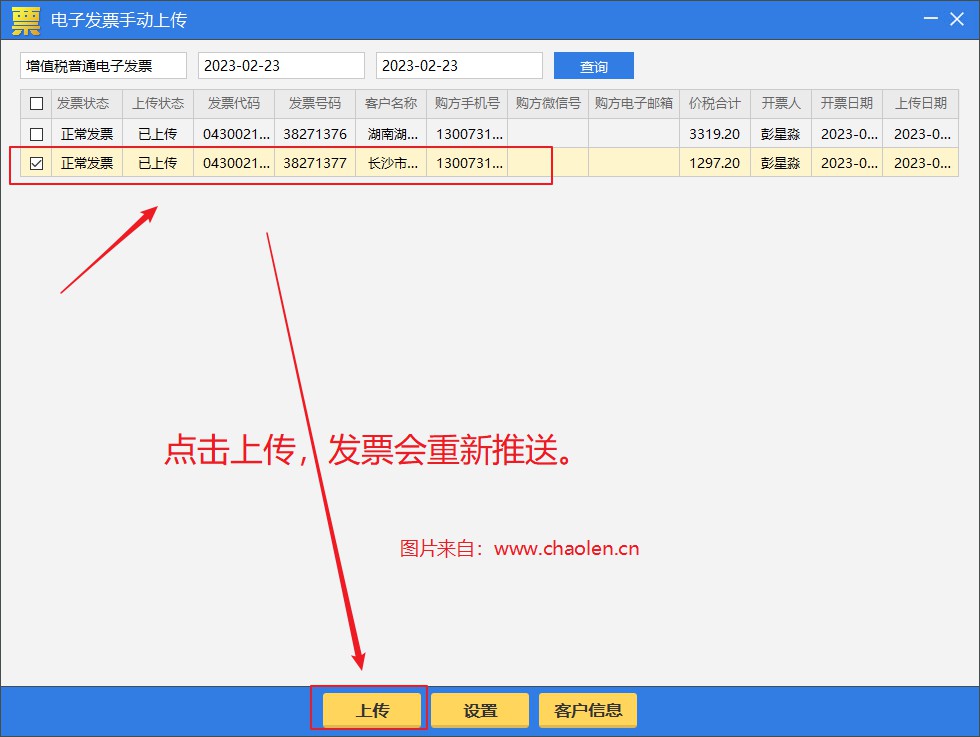Click the 价税合计 column header
Screen dimensions: 980x737
pos(715,103)
